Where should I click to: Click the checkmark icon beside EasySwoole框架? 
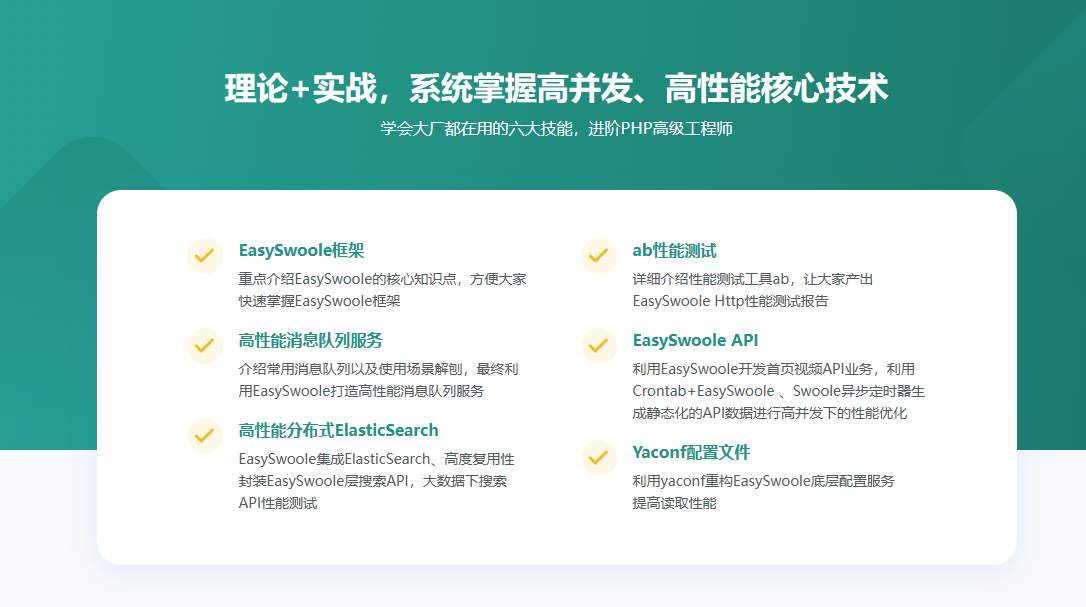204,256
